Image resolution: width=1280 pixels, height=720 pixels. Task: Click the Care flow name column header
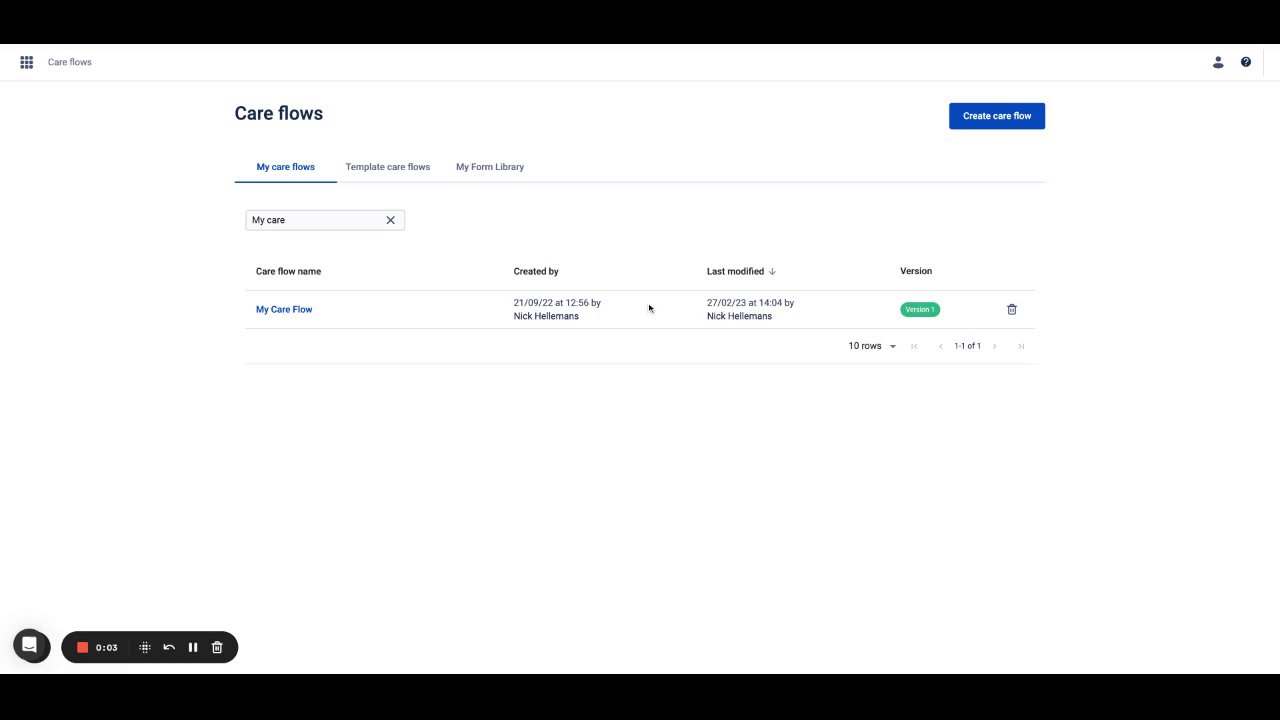click(288, 272)
